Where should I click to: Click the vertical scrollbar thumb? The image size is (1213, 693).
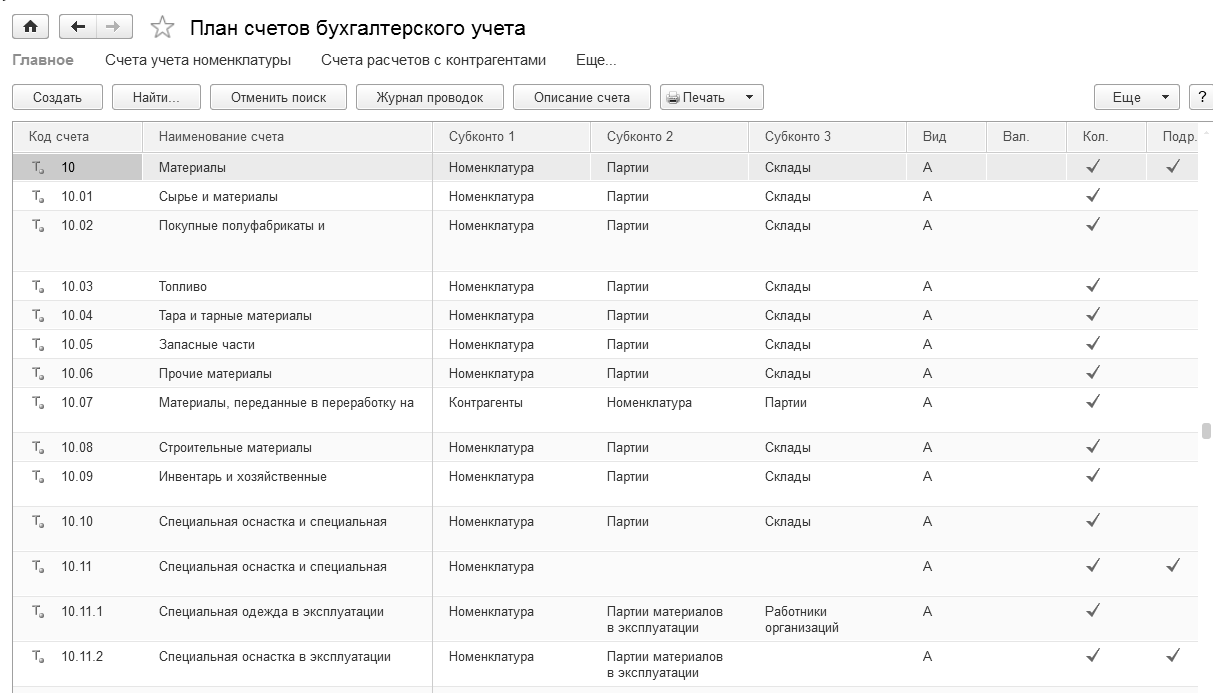(x=1206, y=431)
